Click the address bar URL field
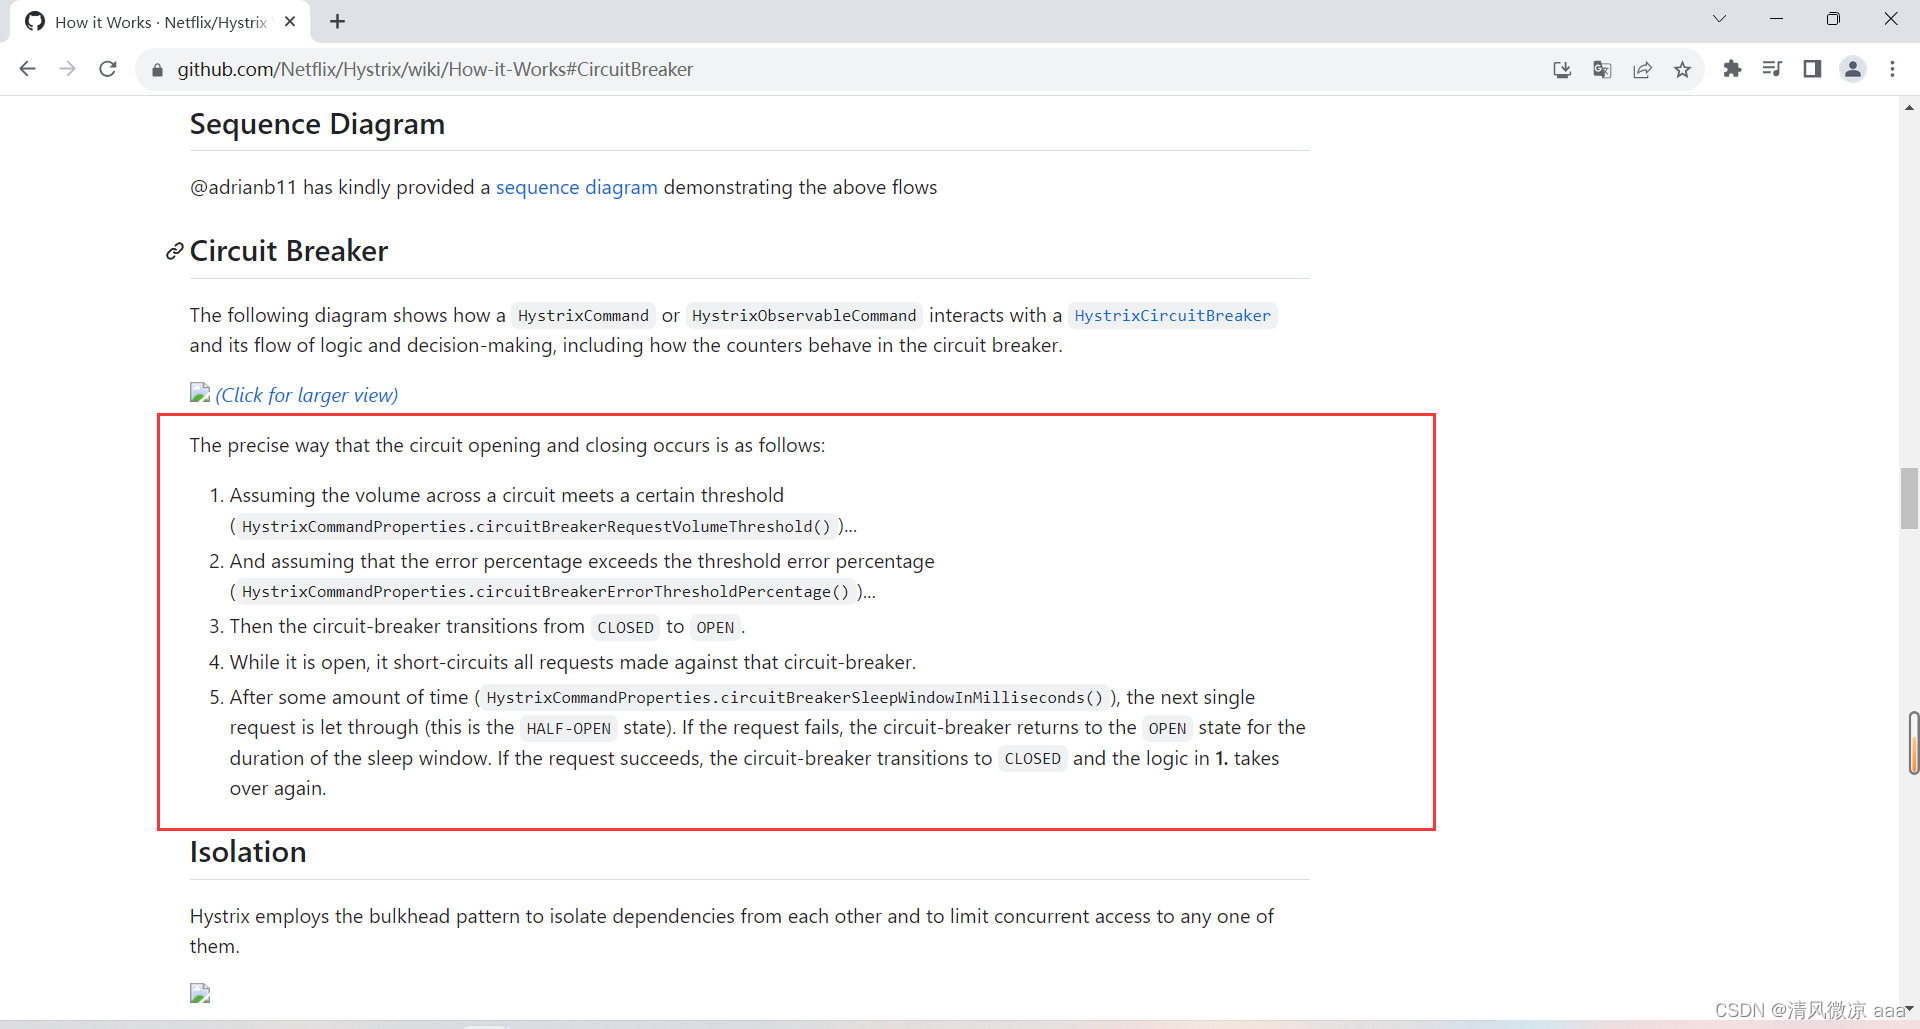This screenshot has width=1920, height=1029. (x=850, y=69)
